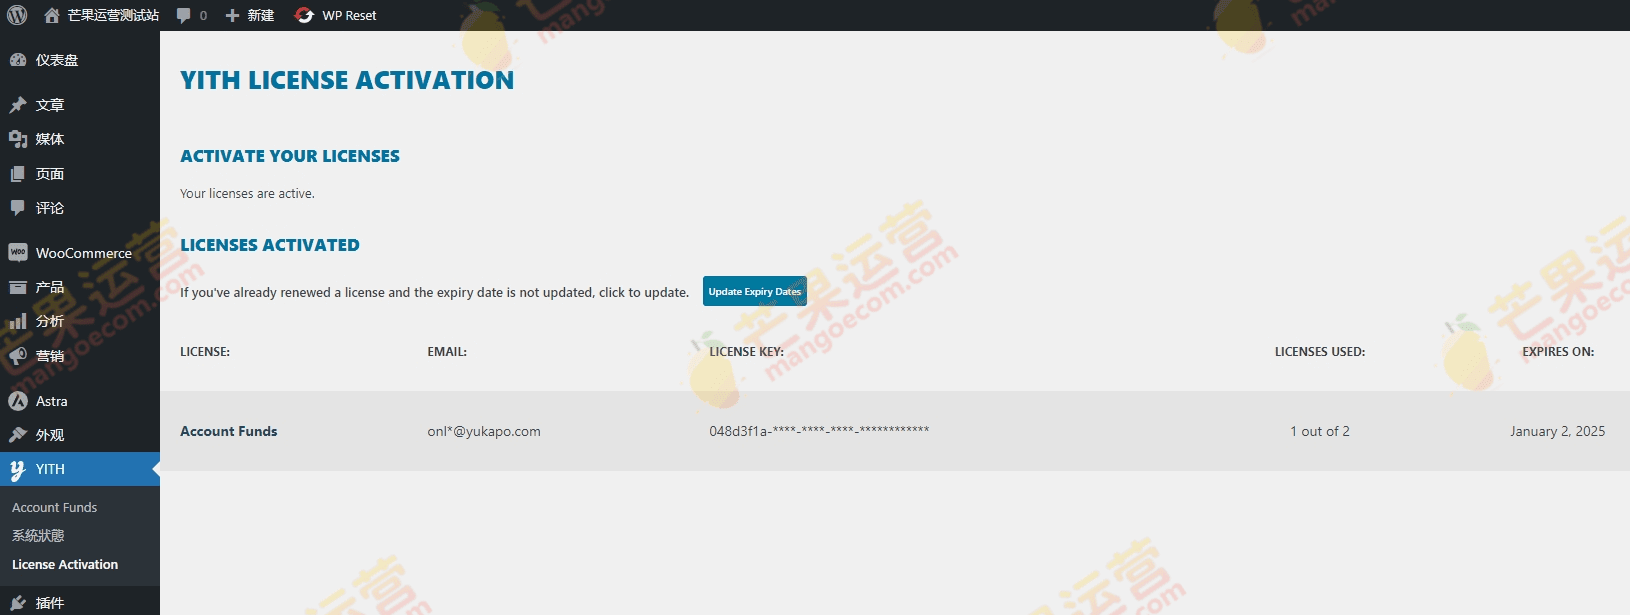Click expiry date January 2, 2025
Image resolution: width=1630 pixels, height=615 pixels.
(1557, 431)
